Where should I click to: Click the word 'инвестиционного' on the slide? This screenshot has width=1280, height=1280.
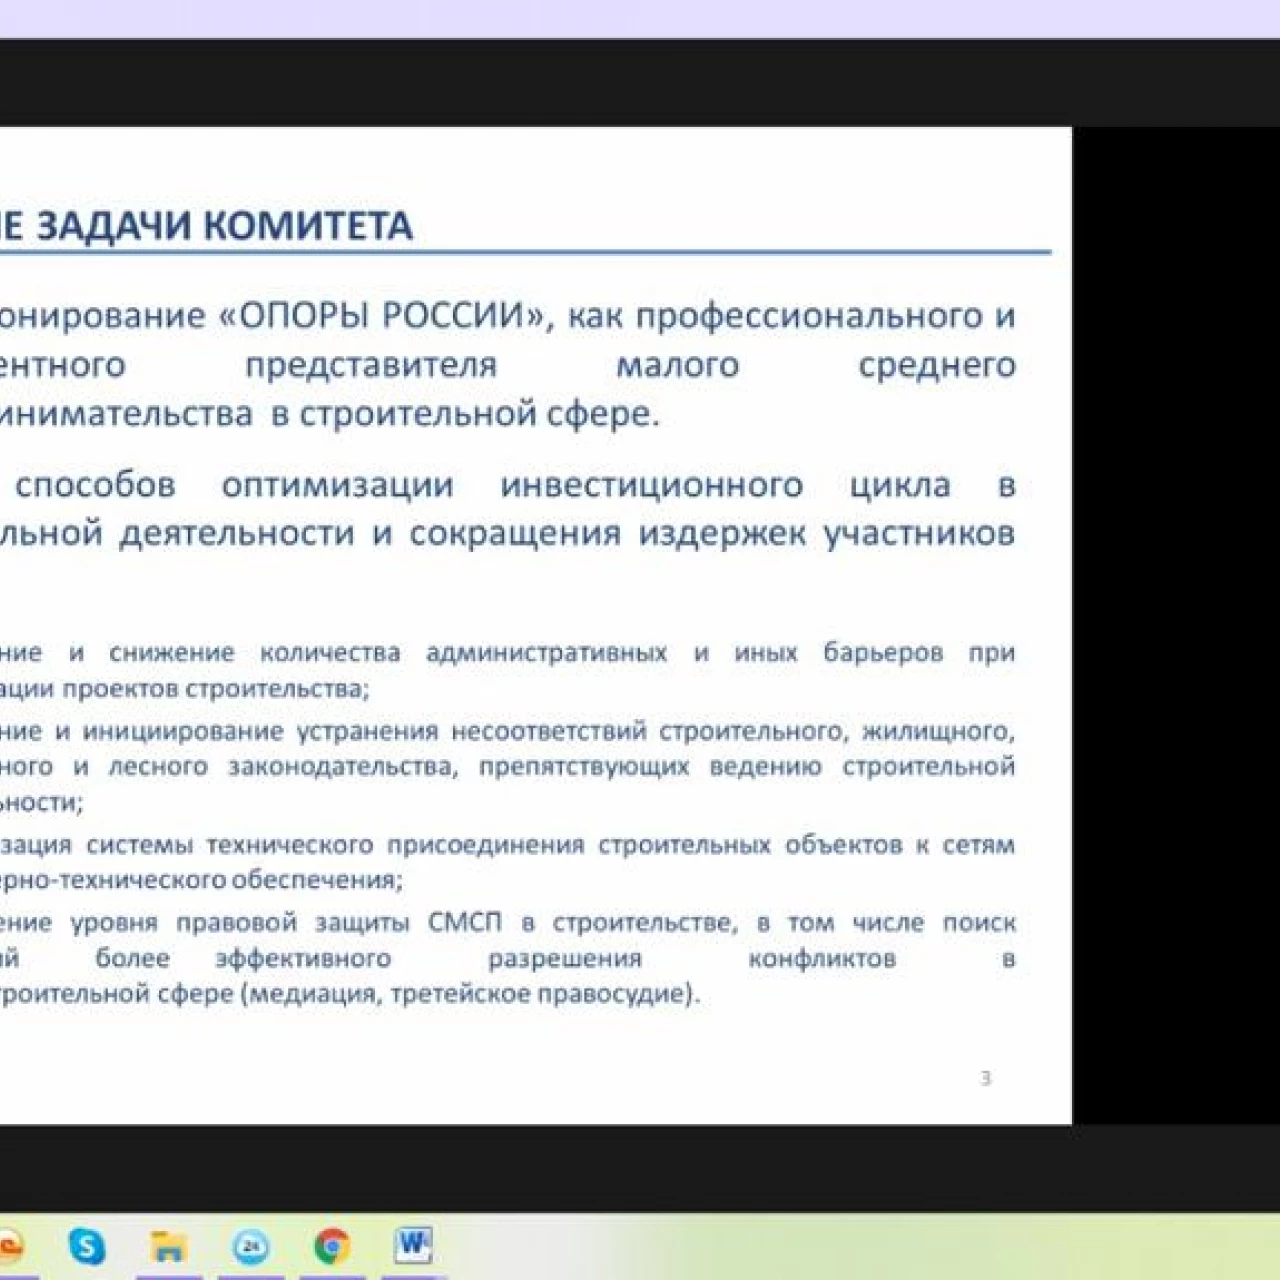coord(652,485)
